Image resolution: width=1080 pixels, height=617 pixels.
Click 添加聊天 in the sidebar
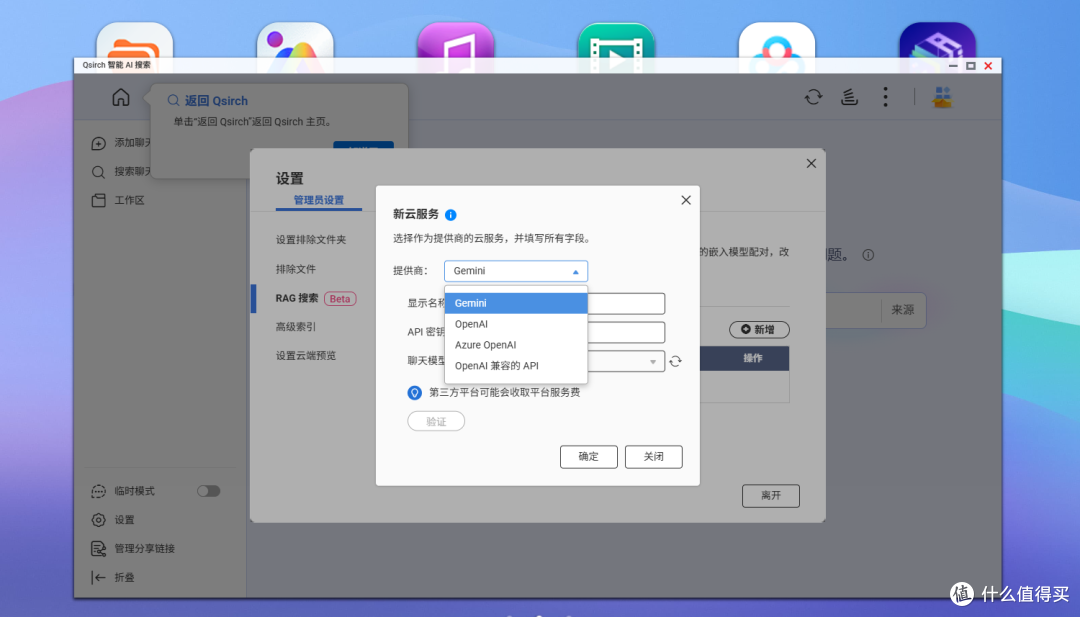pyautogui.click(x=132, y=143)
